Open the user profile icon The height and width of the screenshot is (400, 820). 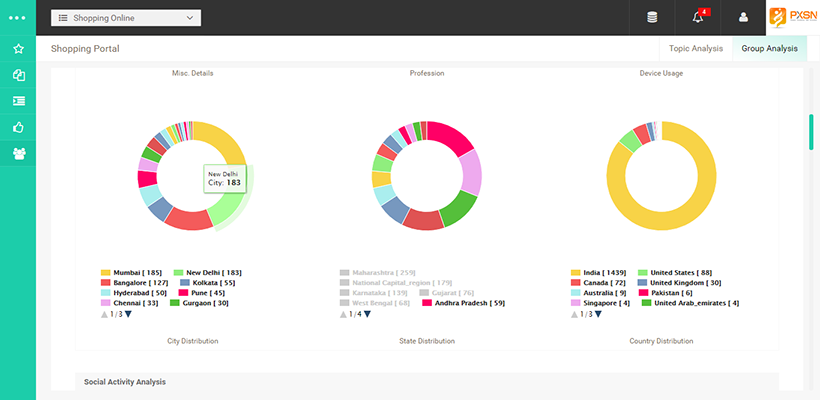743,17
